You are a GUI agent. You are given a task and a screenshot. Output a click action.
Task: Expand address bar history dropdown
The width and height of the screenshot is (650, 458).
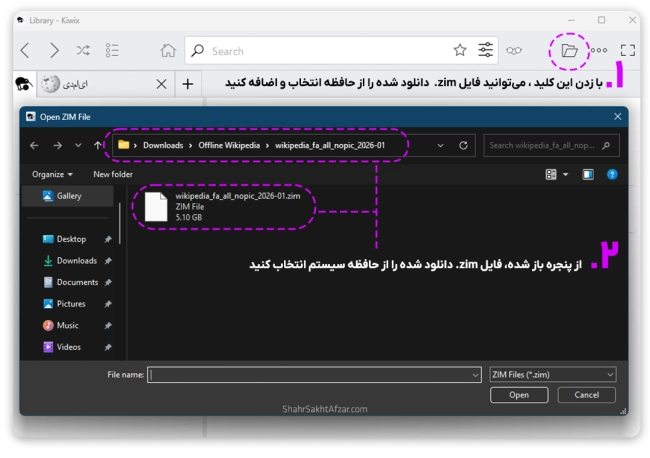coord(440,145)
